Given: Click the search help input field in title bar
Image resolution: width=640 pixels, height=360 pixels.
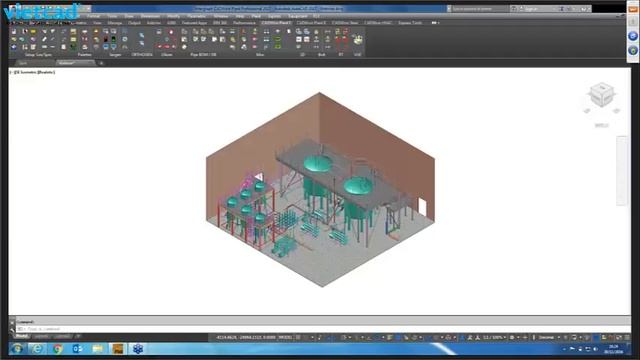Looking at the screenshot, I should (x=480, y=9).
